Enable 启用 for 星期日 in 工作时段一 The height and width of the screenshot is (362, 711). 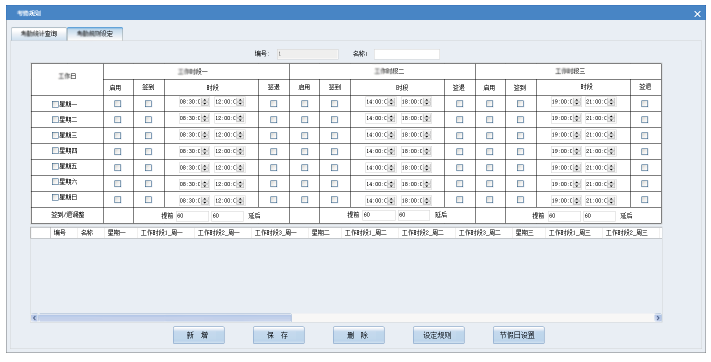[117, 200]
